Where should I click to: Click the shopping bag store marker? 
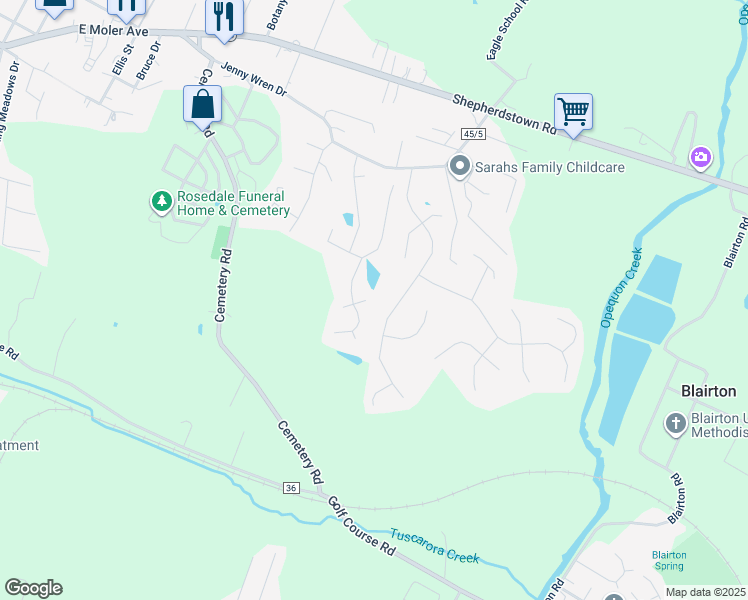click(203, 107)
